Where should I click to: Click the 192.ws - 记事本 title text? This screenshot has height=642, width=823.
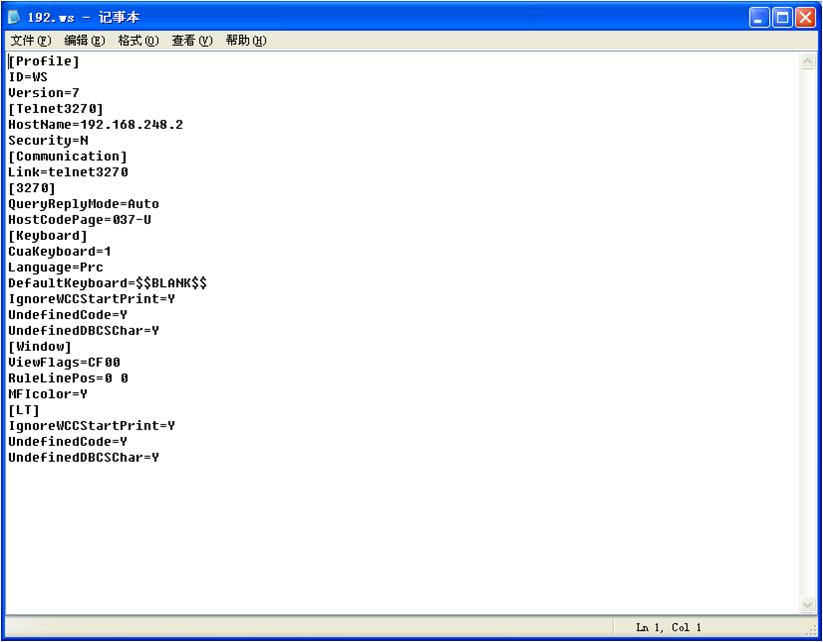pos(83,17)
